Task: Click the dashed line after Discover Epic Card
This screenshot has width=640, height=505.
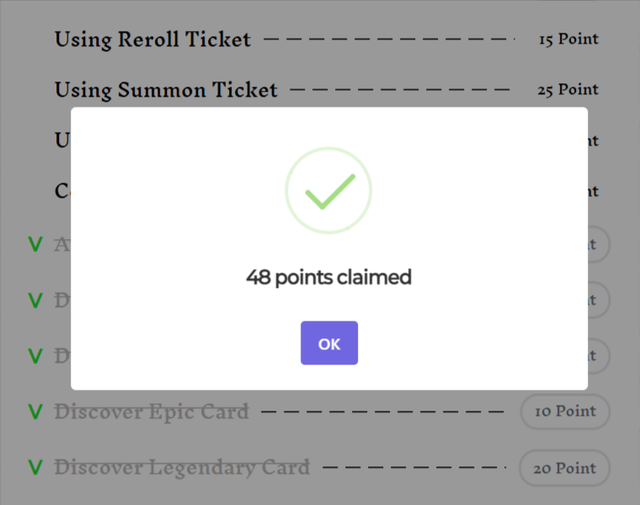Action: (x=382, y=411)
